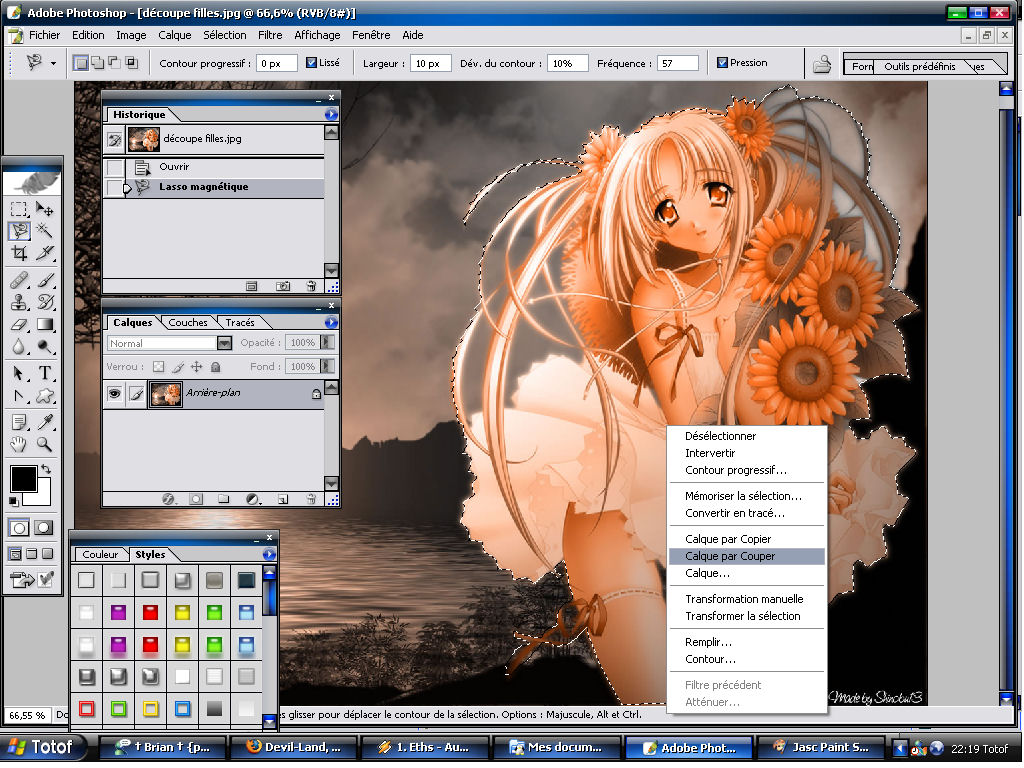Select the Eyedropper tool
The height and width of the screenshot is (768, 1024).
(44, 422)
